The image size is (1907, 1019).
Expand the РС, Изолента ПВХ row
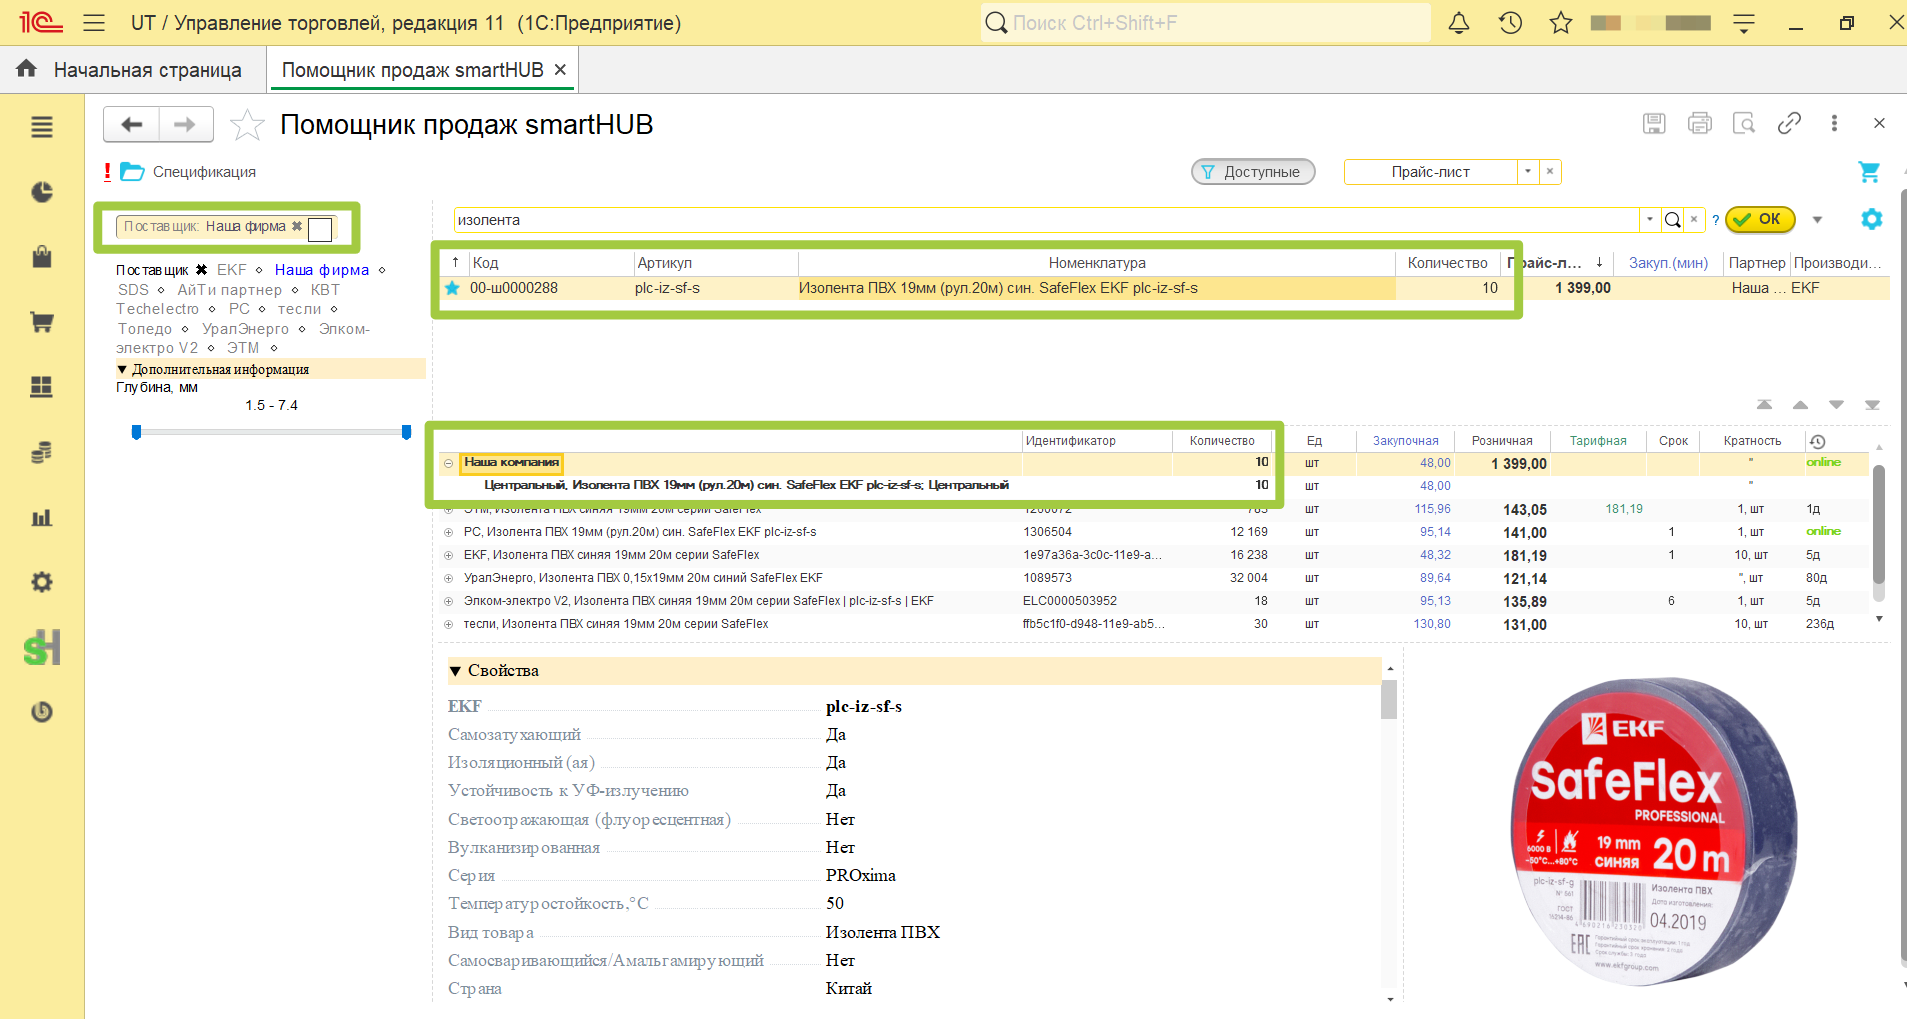pos(448,532)
